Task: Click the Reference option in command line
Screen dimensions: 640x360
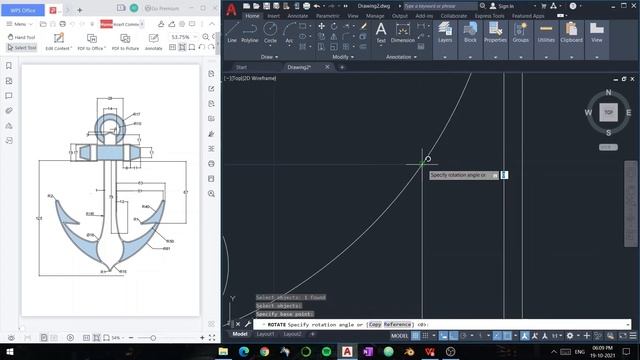Action: pyautogui.click(x=397, y=324)
